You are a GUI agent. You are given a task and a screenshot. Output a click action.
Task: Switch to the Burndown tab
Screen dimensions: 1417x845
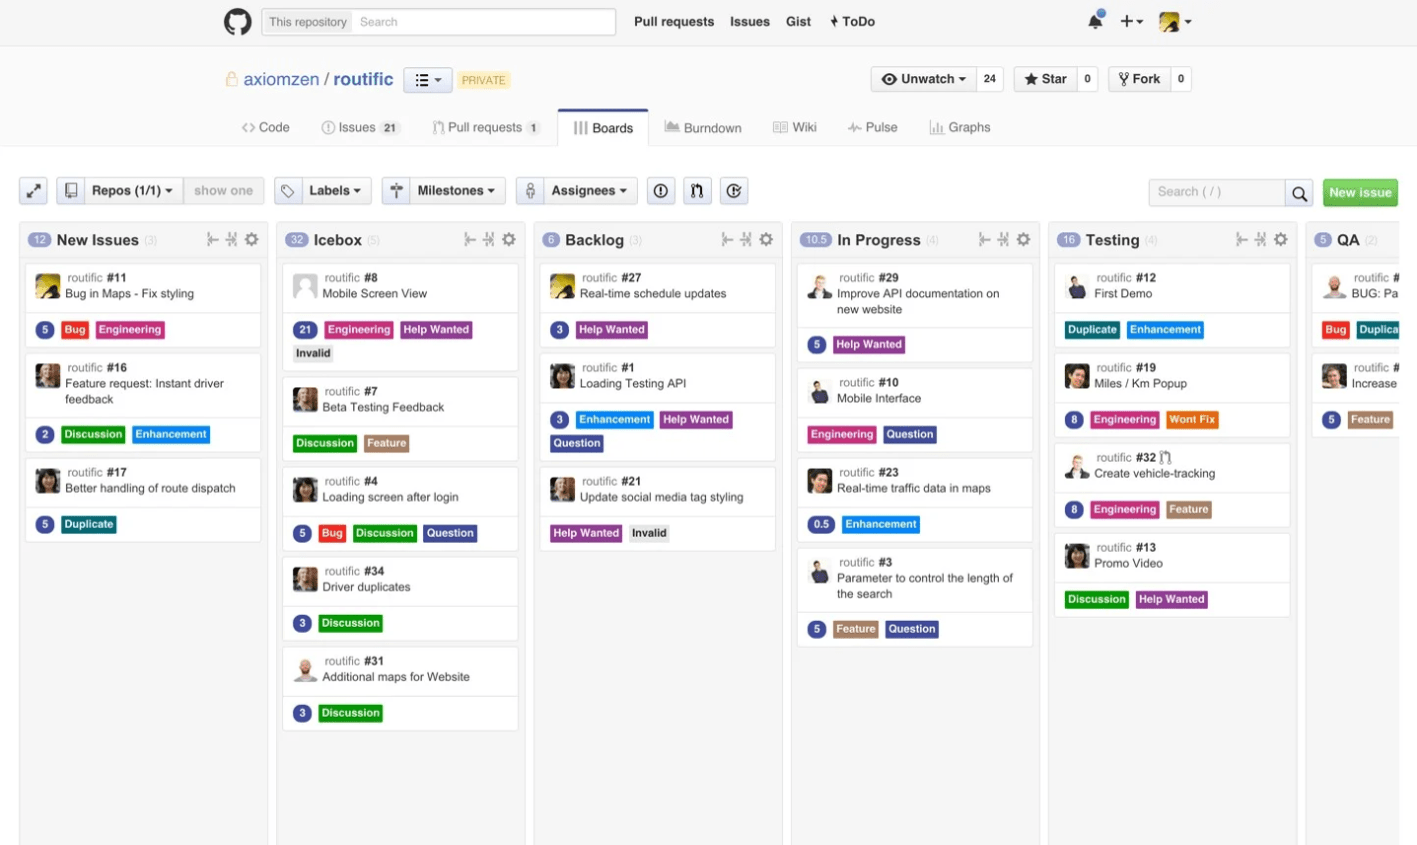pos(703,128)
